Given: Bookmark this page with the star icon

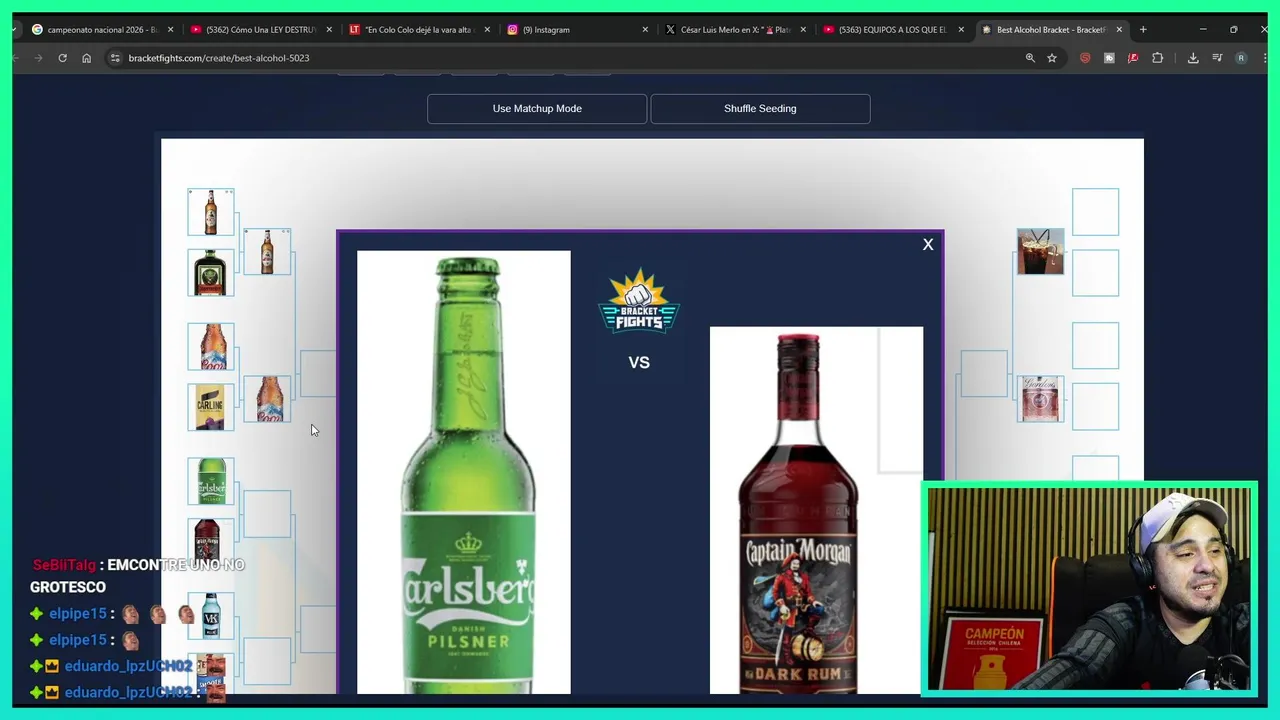Looking at the screenshot, I should tap(1052, 58).
